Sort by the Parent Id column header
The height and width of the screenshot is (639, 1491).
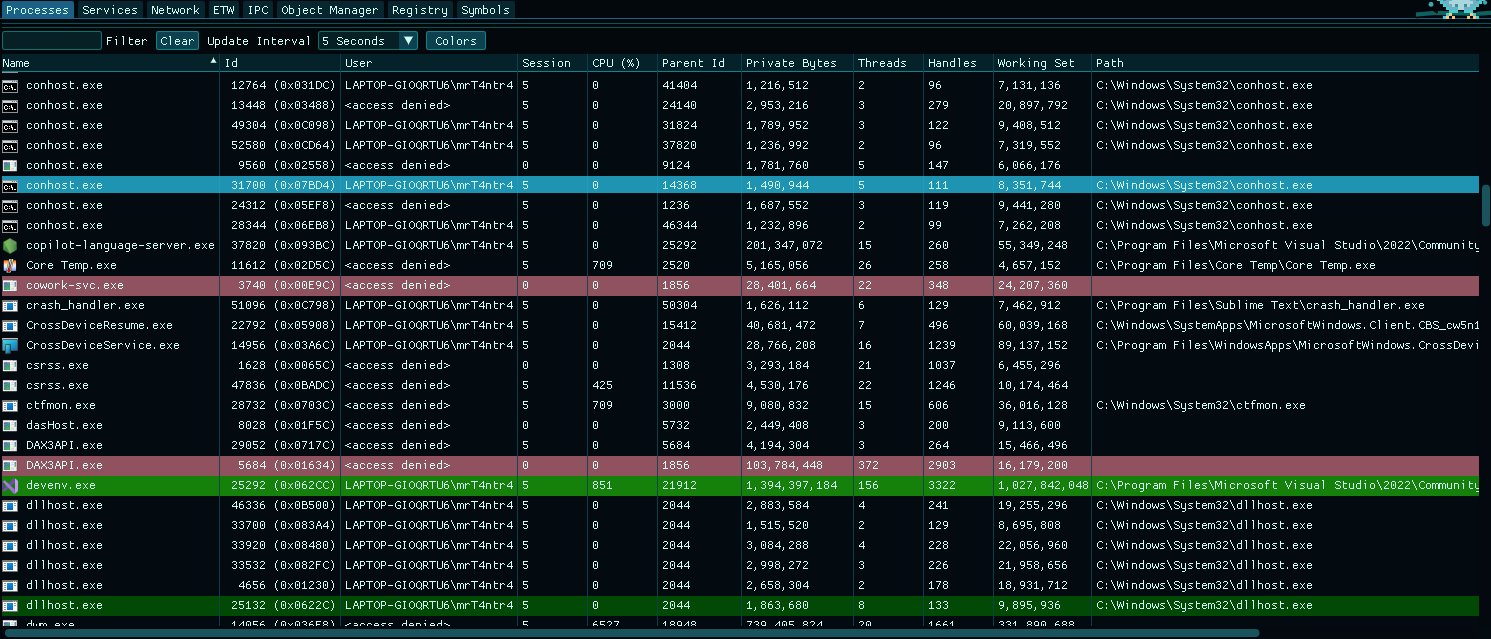pyautogui.click(x=699, y=63)
